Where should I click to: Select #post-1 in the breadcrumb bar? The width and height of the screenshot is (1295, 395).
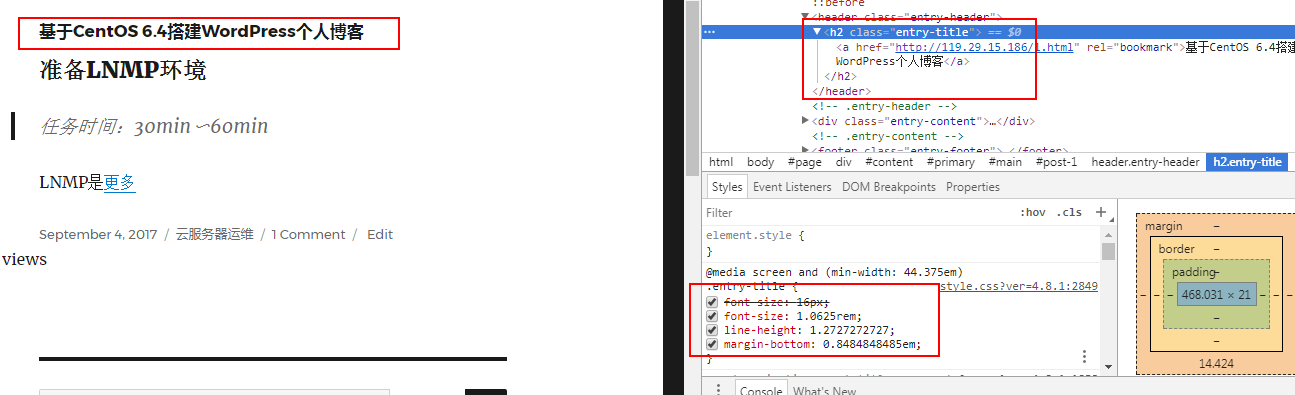(1057, 162)
